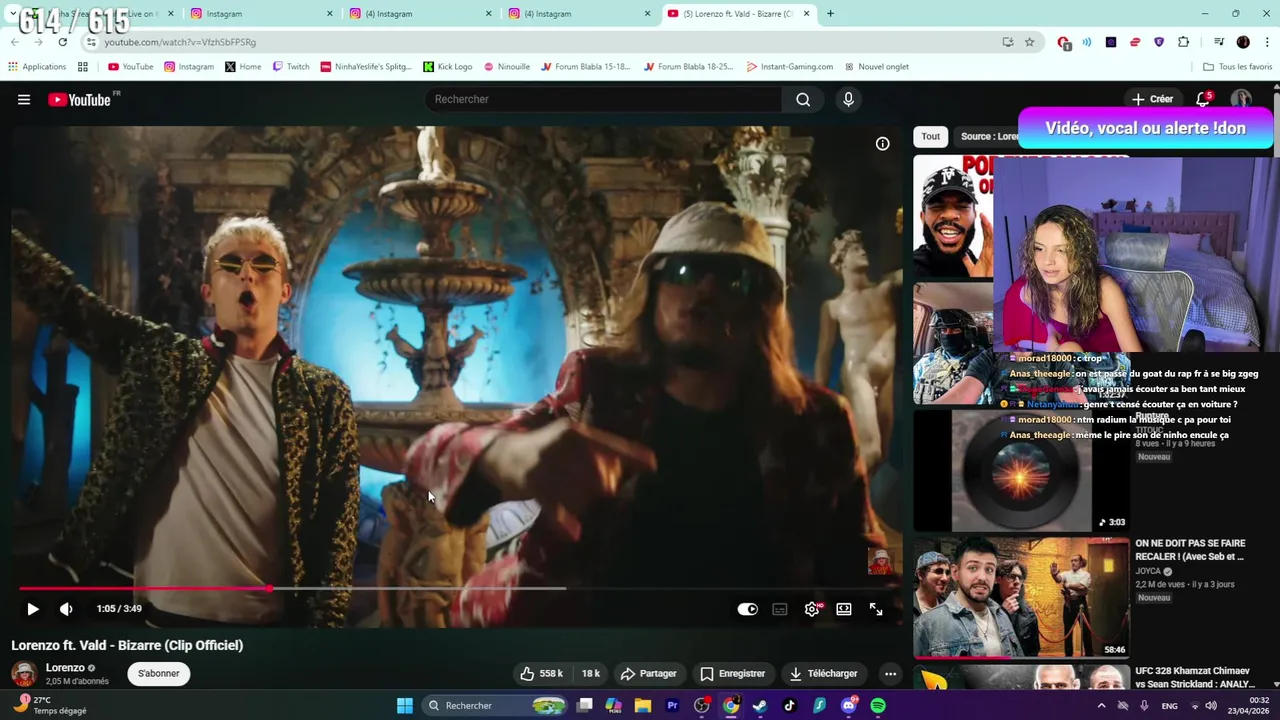
Task: Open the Lorenzo channel avatar
Action: [x=24, y=674]
